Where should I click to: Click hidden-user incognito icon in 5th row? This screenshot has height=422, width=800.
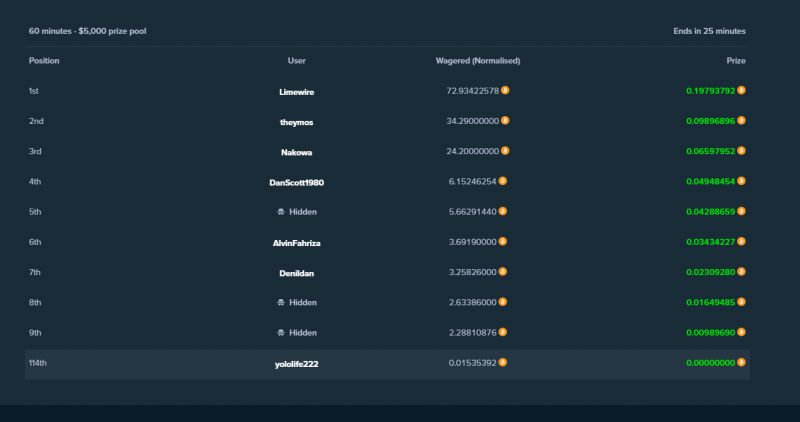[x=281, y=211]
